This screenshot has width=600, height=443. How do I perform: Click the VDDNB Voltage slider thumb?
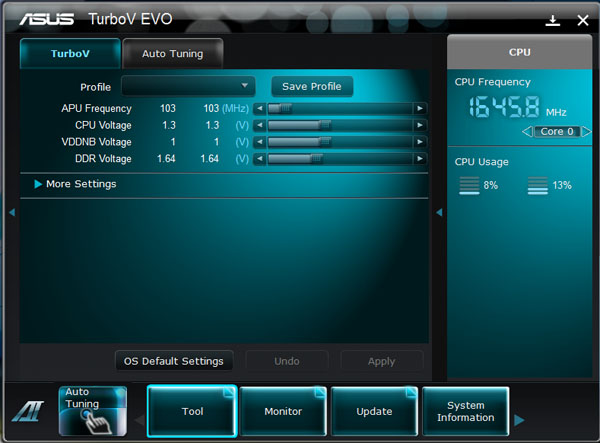[x=325, y=142]
